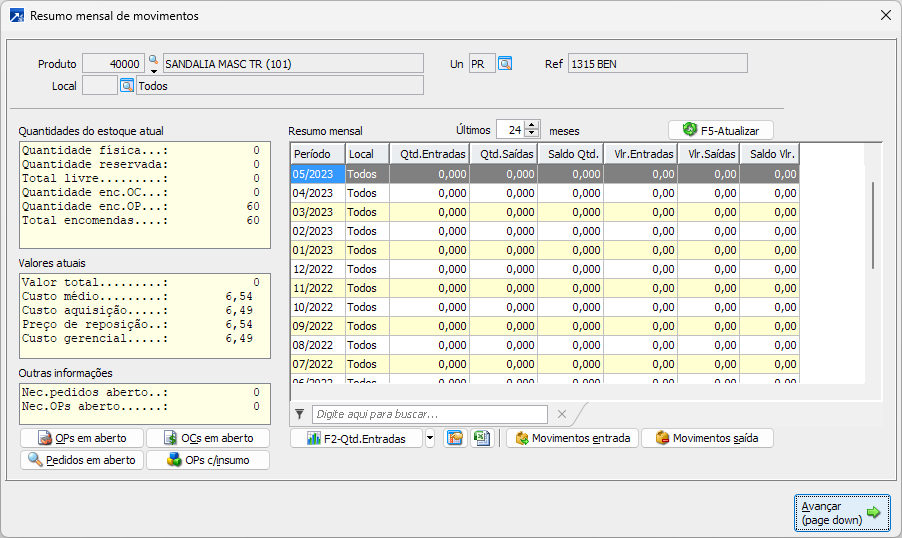Show OPs em aberto
This screenshot has width=902, height=538.
81,438
